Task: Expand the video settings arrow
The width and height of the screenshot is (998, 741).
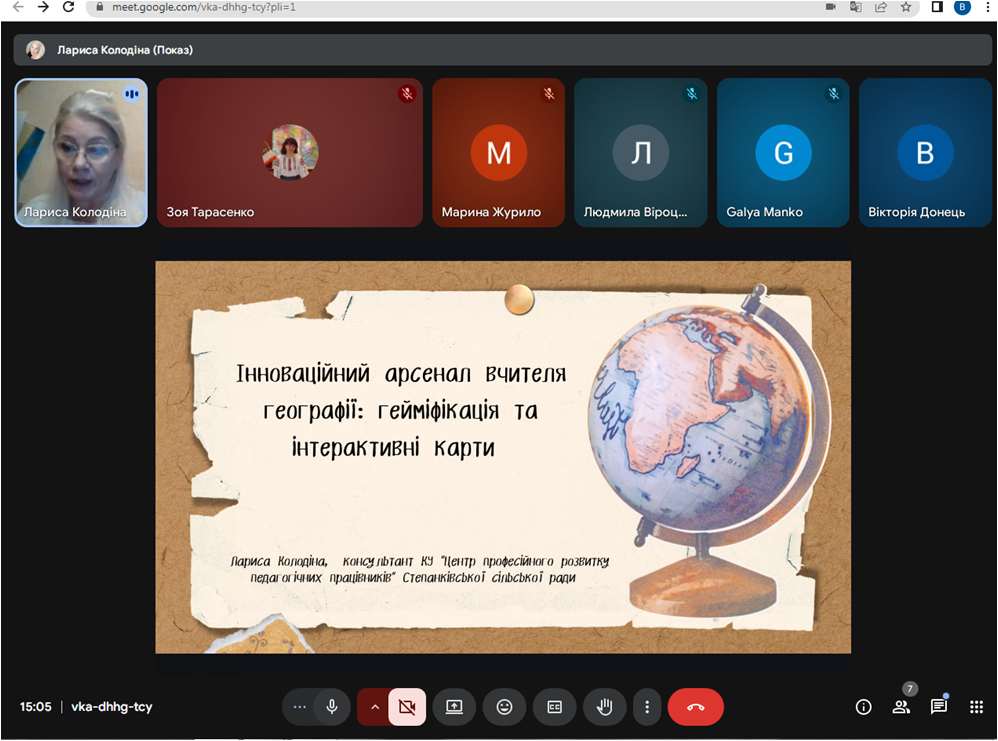Action: [374, 707]
